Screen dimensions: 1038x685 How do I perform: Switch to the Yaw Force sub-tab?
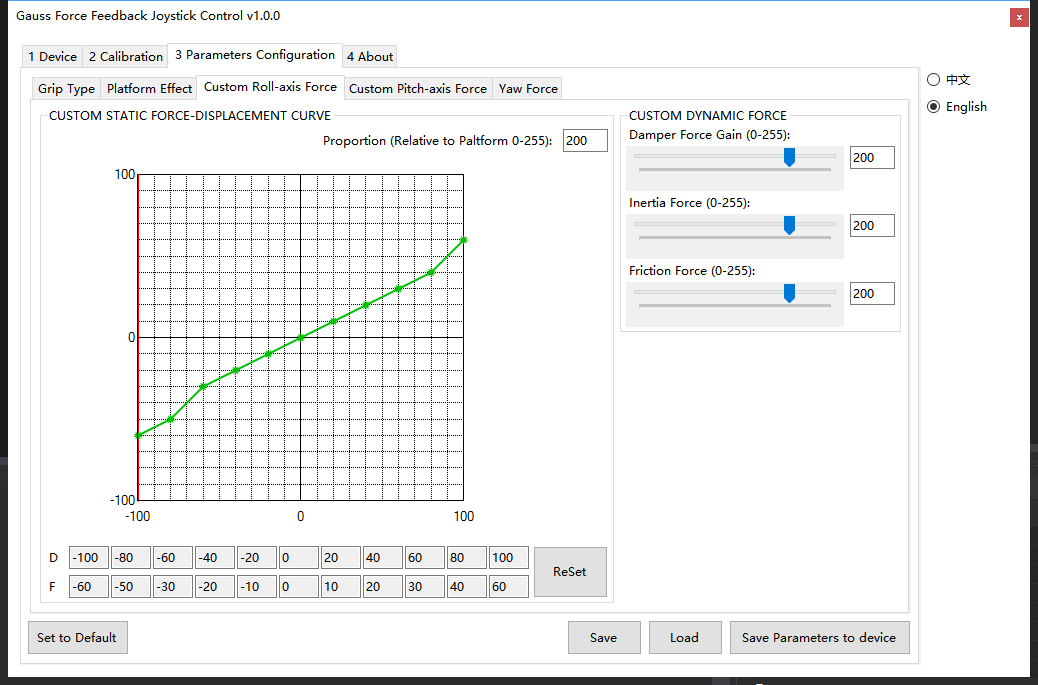coord(528,89)
